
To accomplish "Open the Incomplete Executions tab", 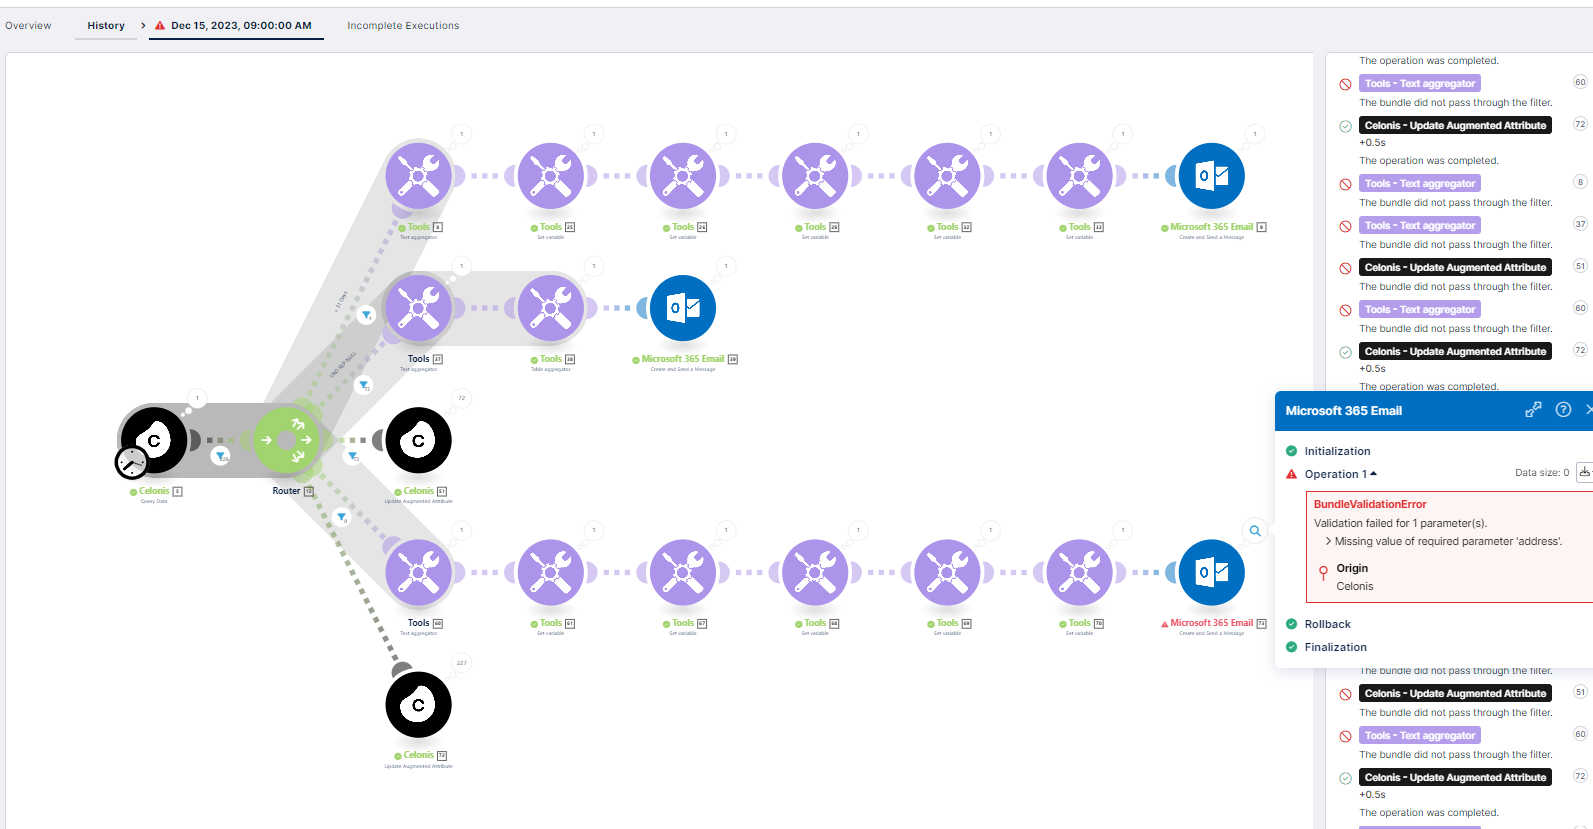I will [x=403, y=25].
